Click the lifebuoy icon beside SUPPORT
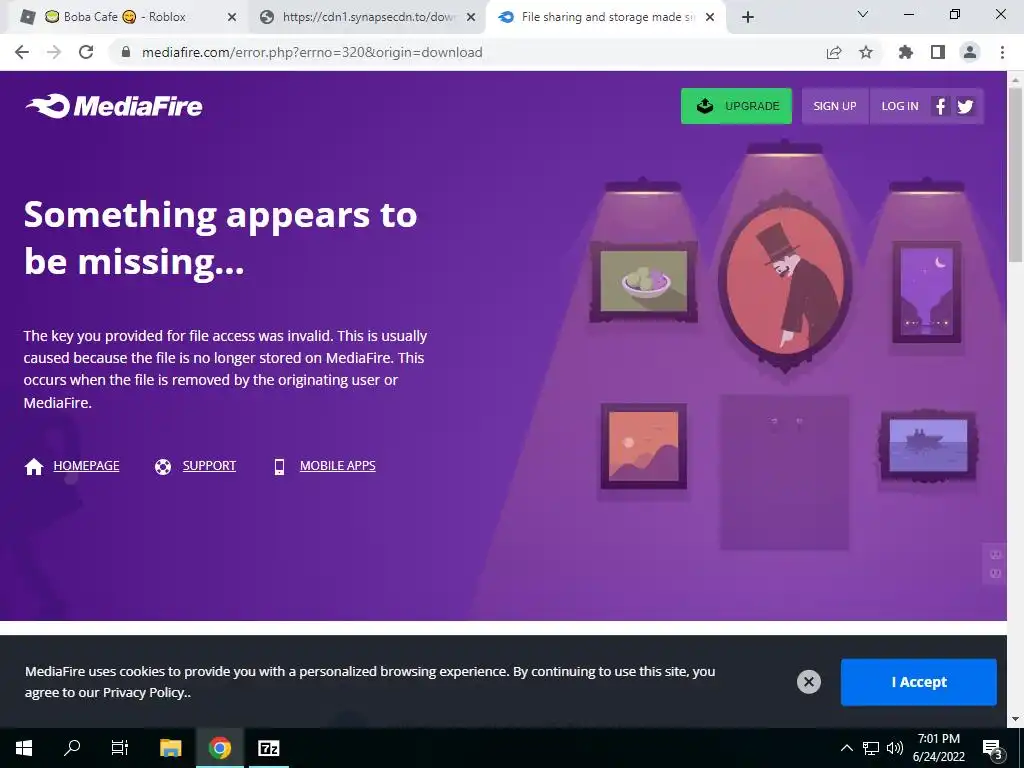This screenshot has height=768, width=1024. [163, 467]
